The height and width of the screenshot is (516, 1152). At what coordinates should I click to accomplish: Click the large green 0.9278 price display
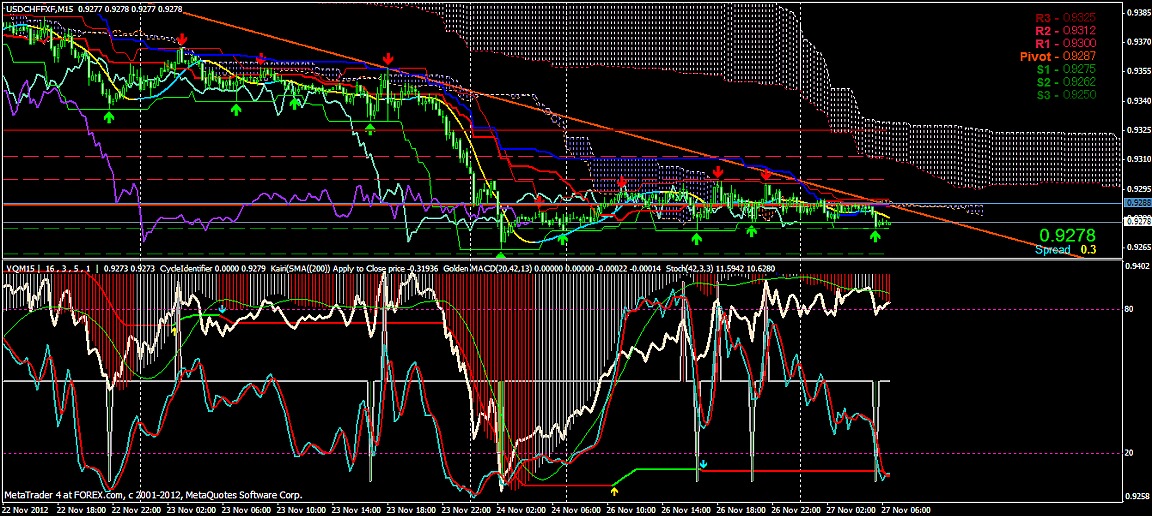point(1068,236)
